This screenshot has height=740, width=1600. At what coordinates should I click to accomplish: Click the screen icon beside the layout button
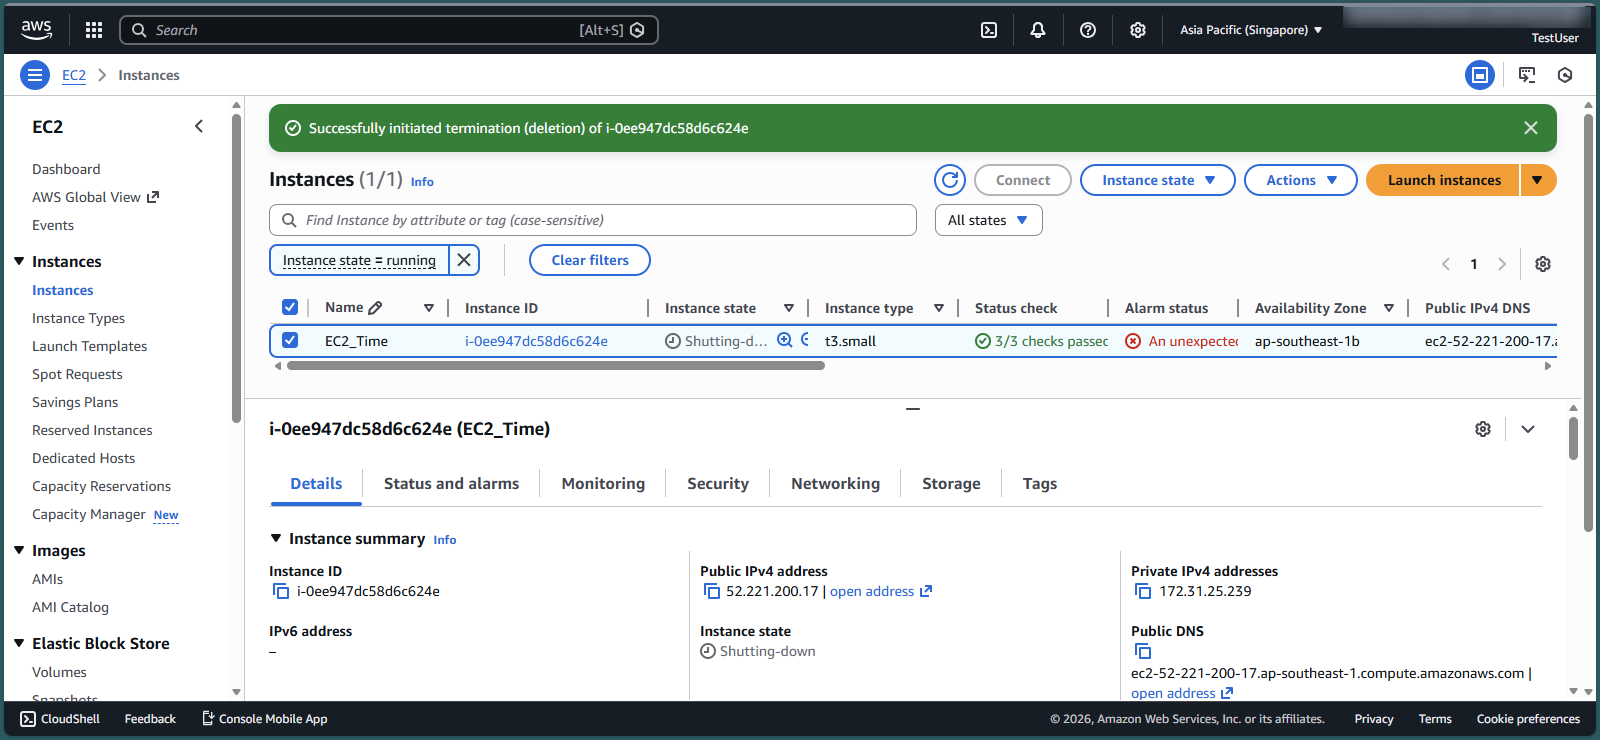click(x=1527, y=75)
